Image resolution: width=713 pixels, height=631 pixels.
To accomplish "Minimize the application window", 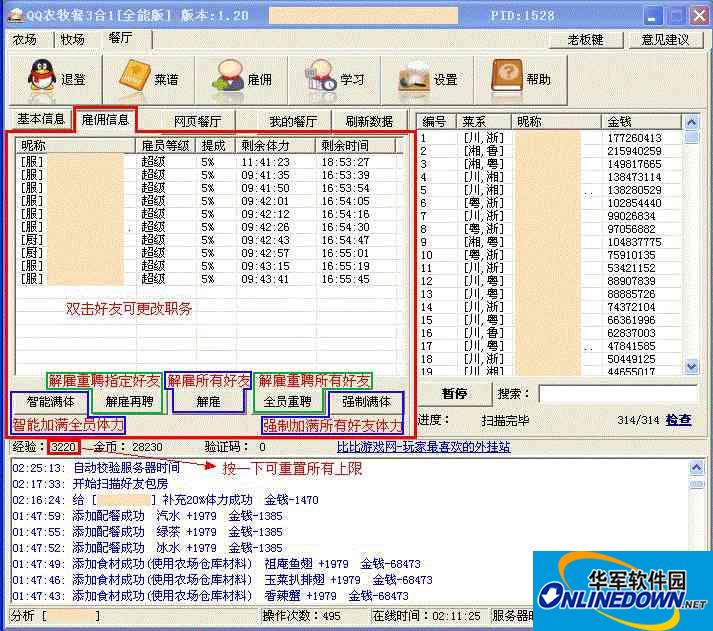I will click(652, 16).
